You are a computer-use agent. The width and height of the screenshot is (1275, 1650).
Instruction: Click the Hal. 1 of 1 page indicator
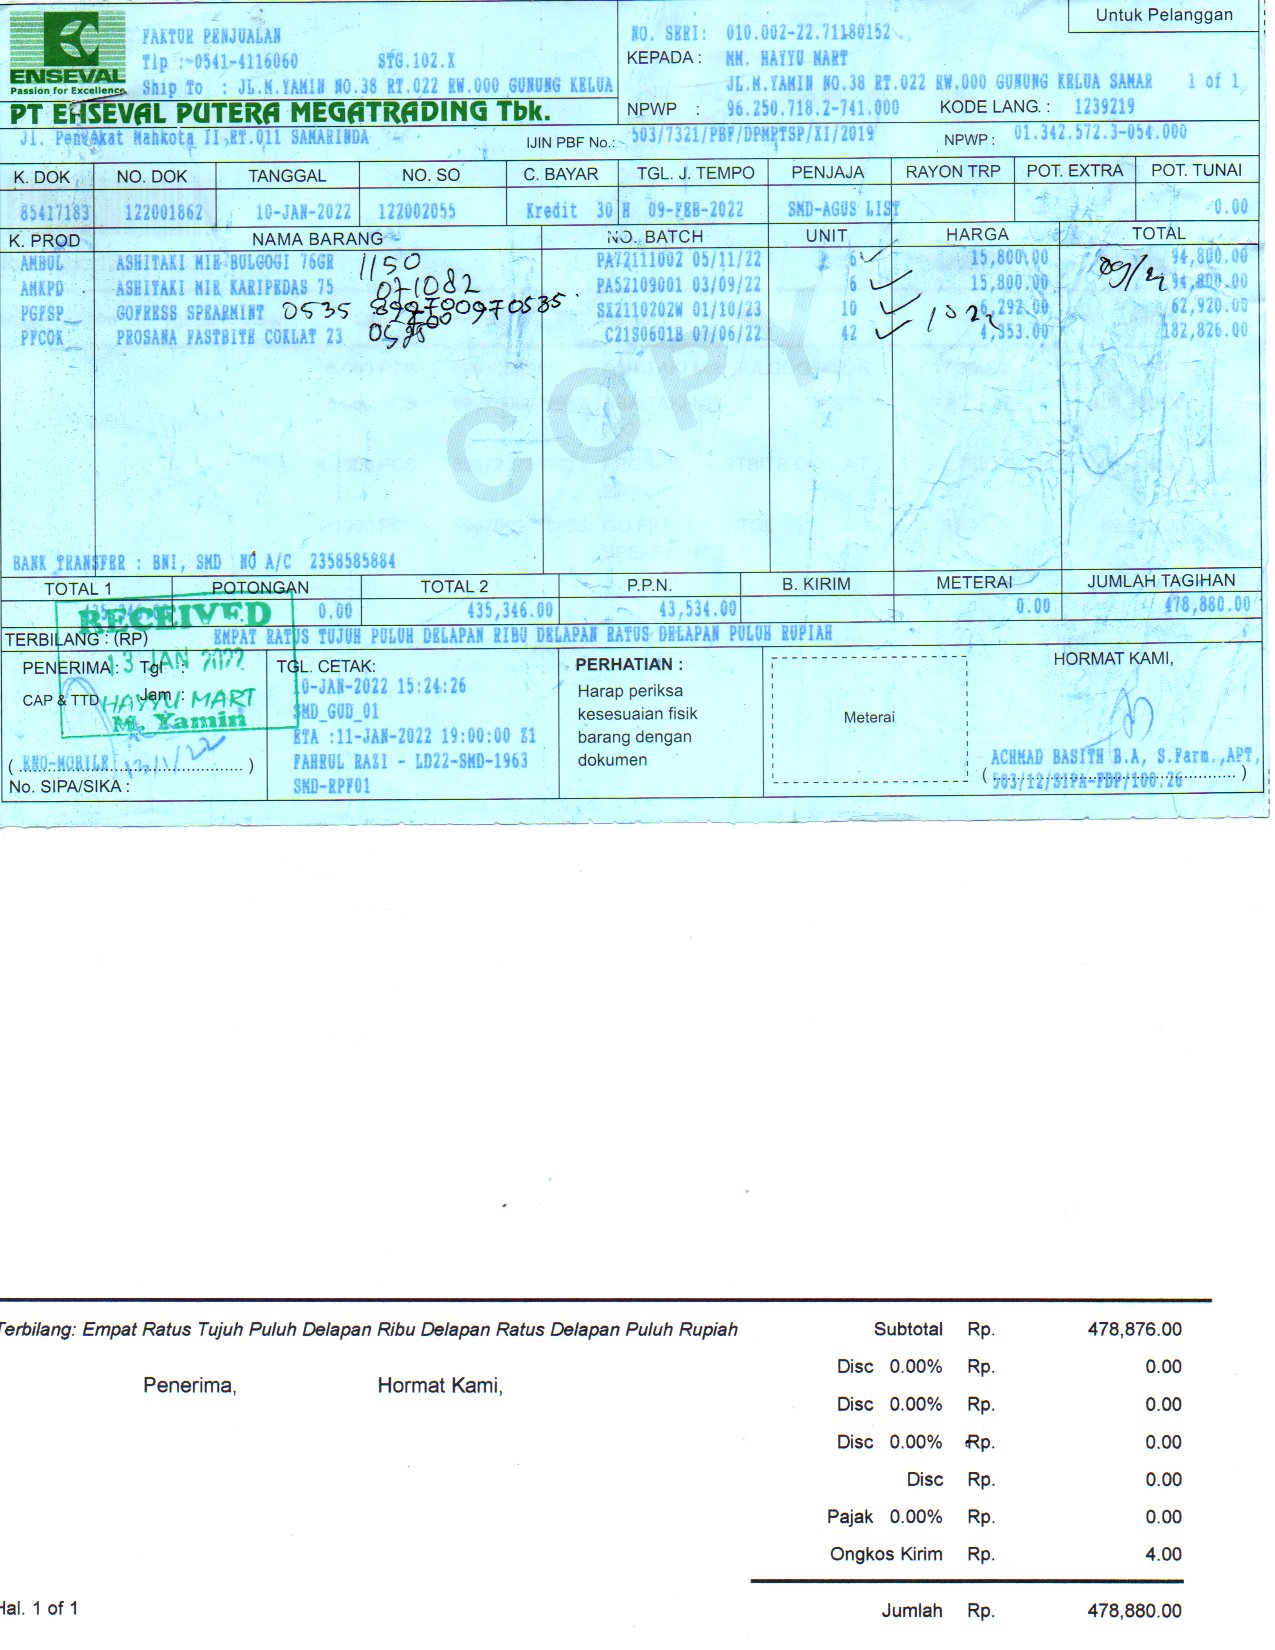(40, 1608)
